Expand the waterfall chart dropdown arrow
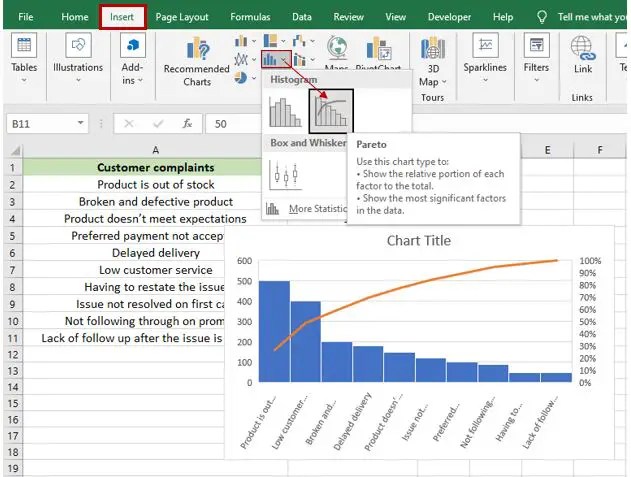This screenshot has width=631, height=477. pyautogui.click(x=312, y=41)
